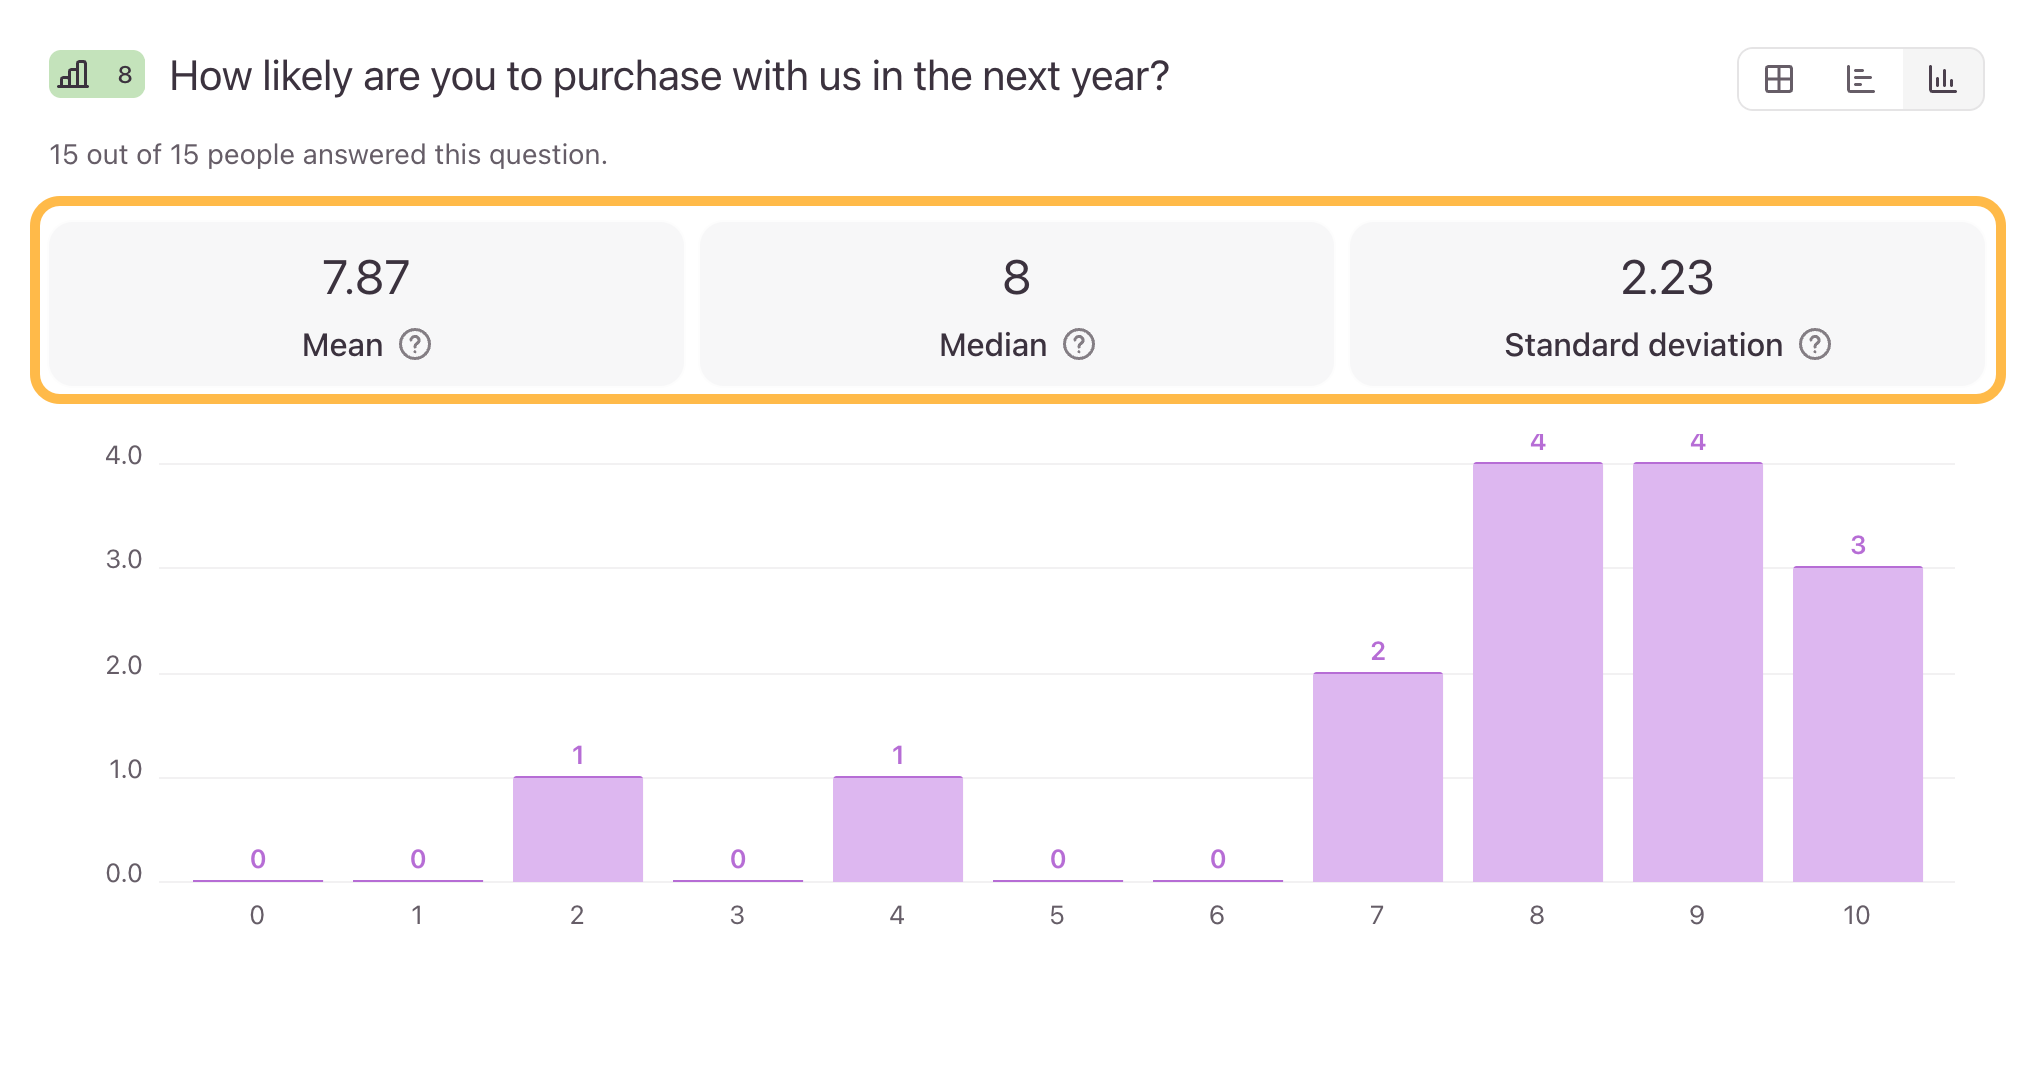
Task: Click Standard deviation help icon
Action: (x=1815, y=345)
